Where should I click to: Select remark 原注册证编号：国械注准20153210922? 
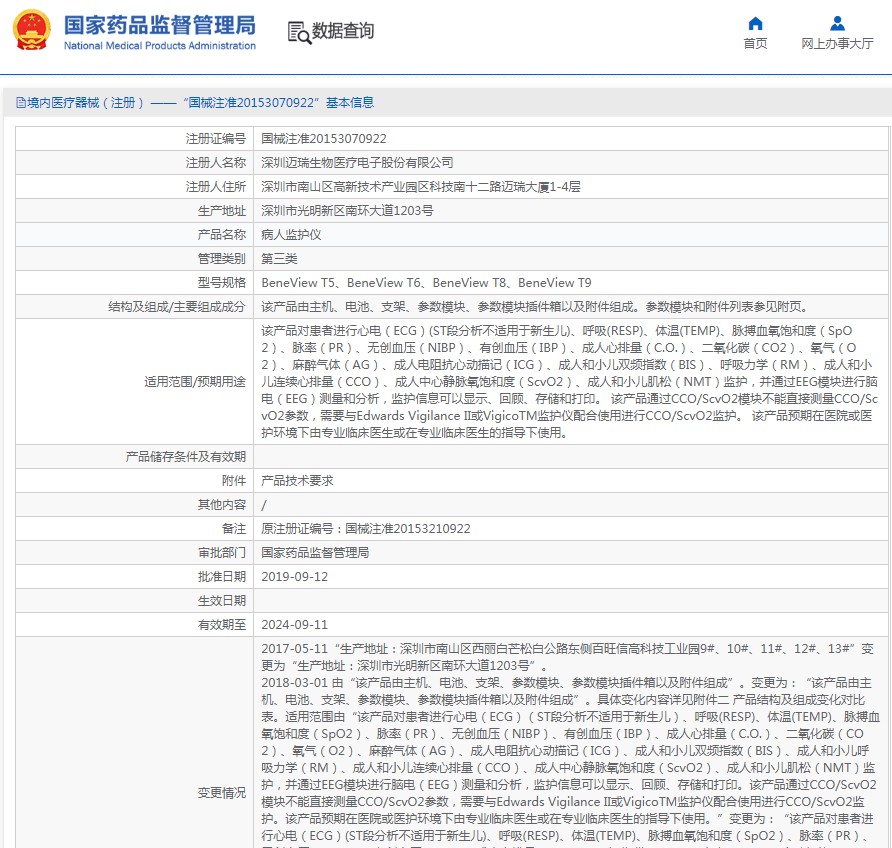366,528
